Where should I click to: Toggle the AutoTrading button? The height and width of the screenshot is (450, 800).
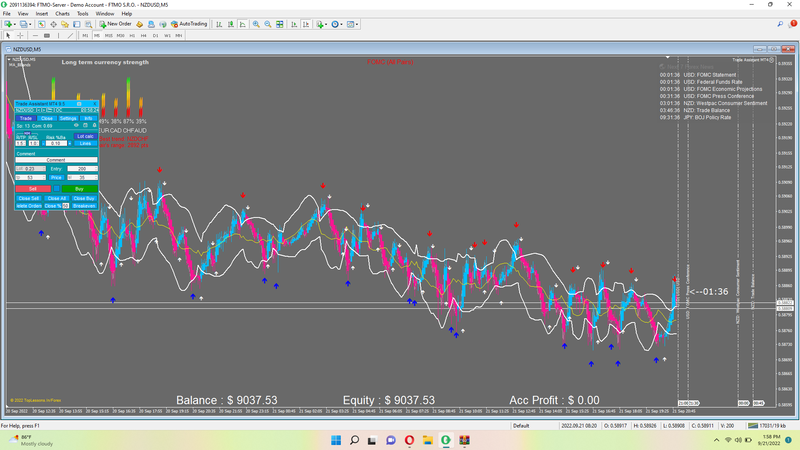[x=188, y=23]
